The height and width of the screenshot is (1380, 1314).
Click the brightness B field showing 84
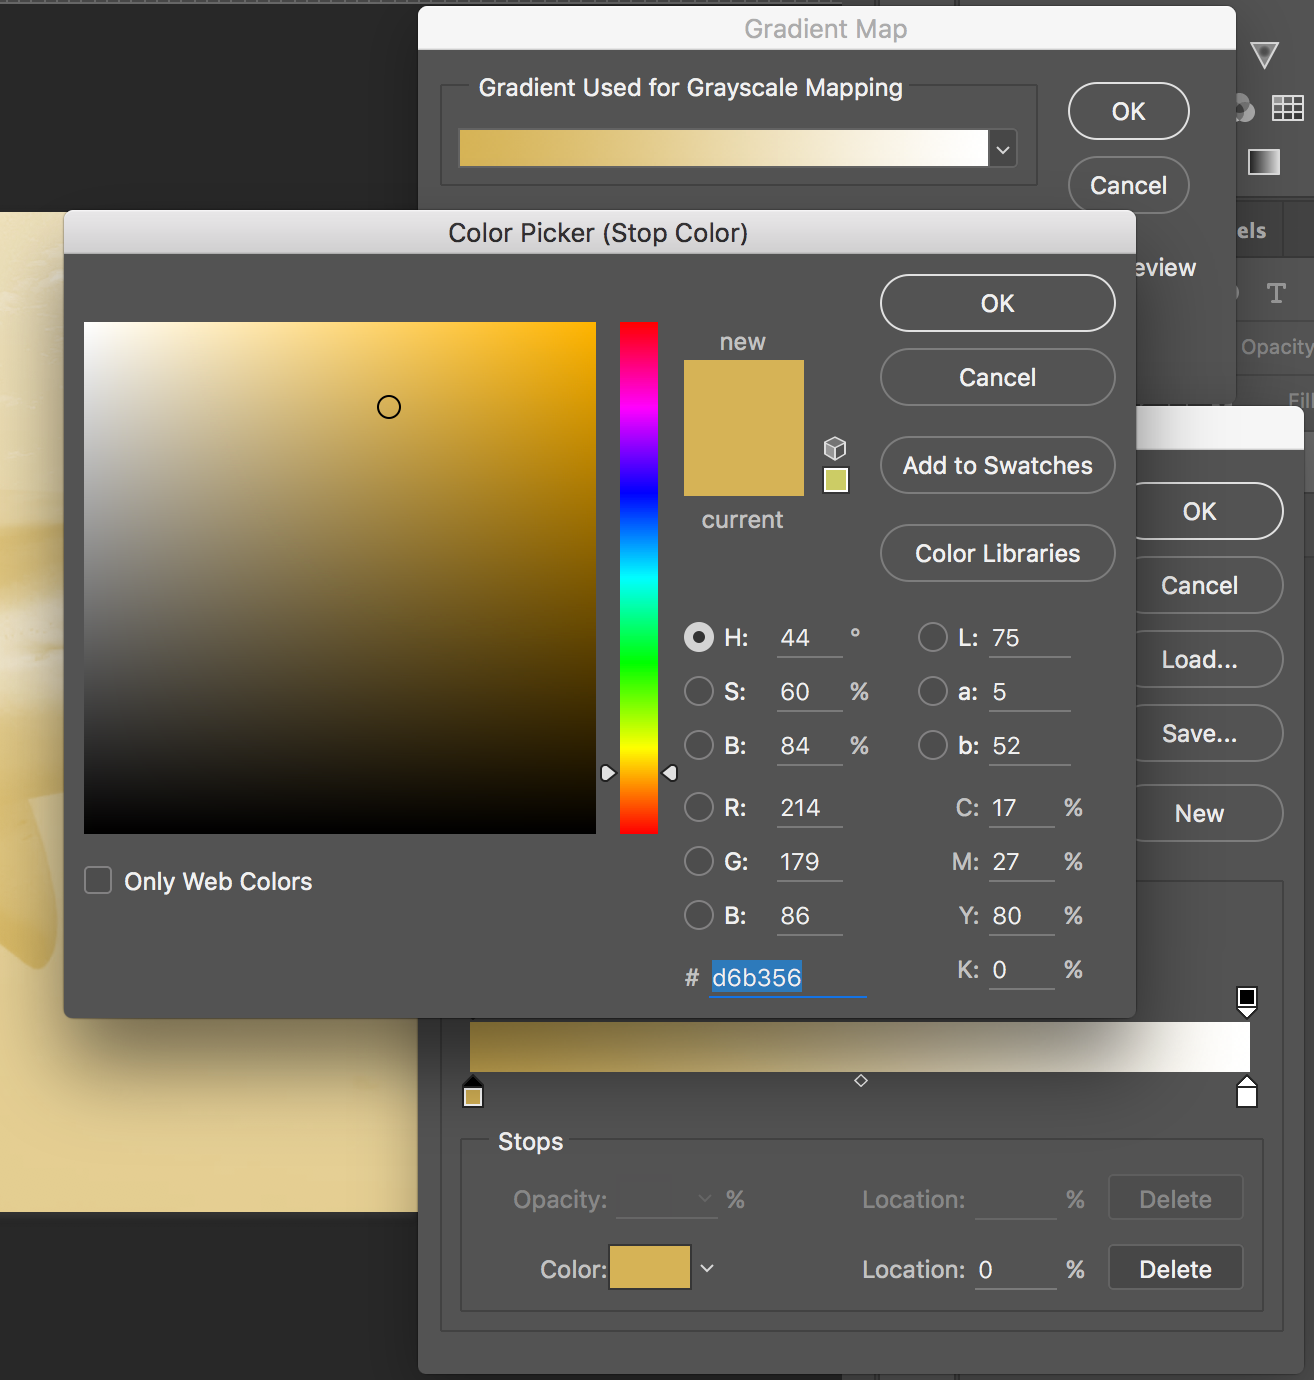click(x=810, y=746)
